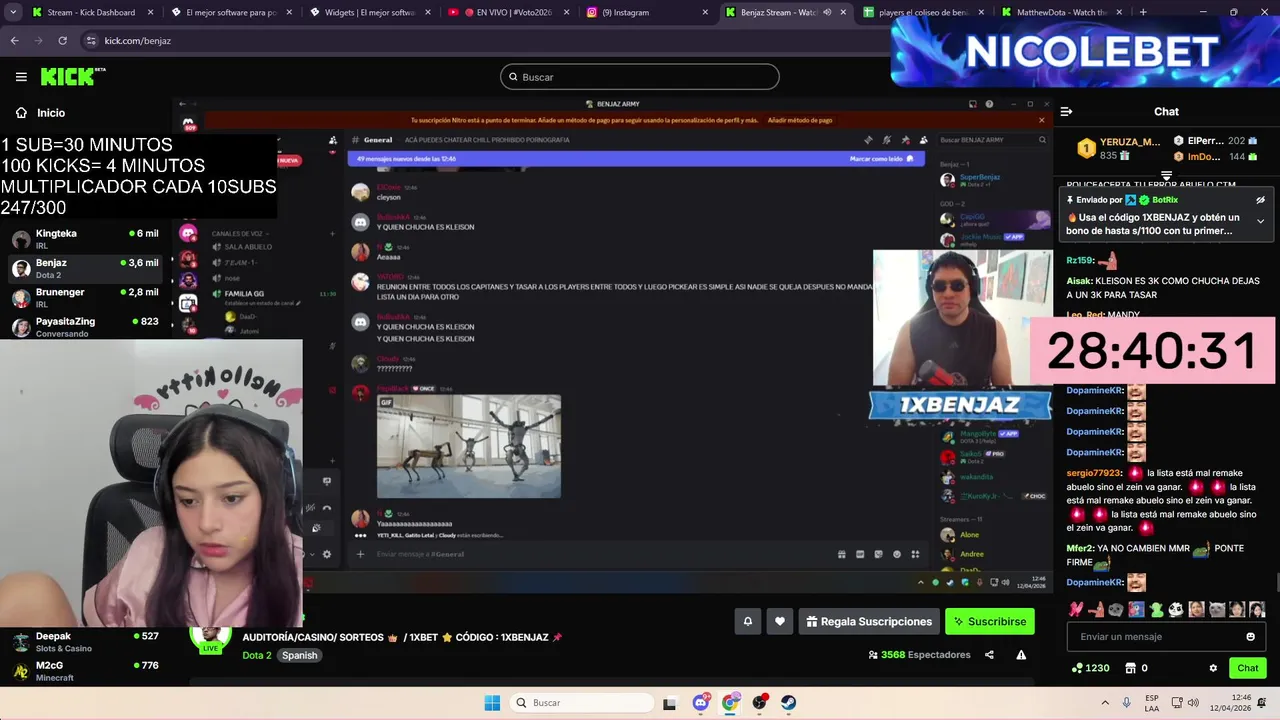View the 1230 channel points balance

[x=1090, y=668]
